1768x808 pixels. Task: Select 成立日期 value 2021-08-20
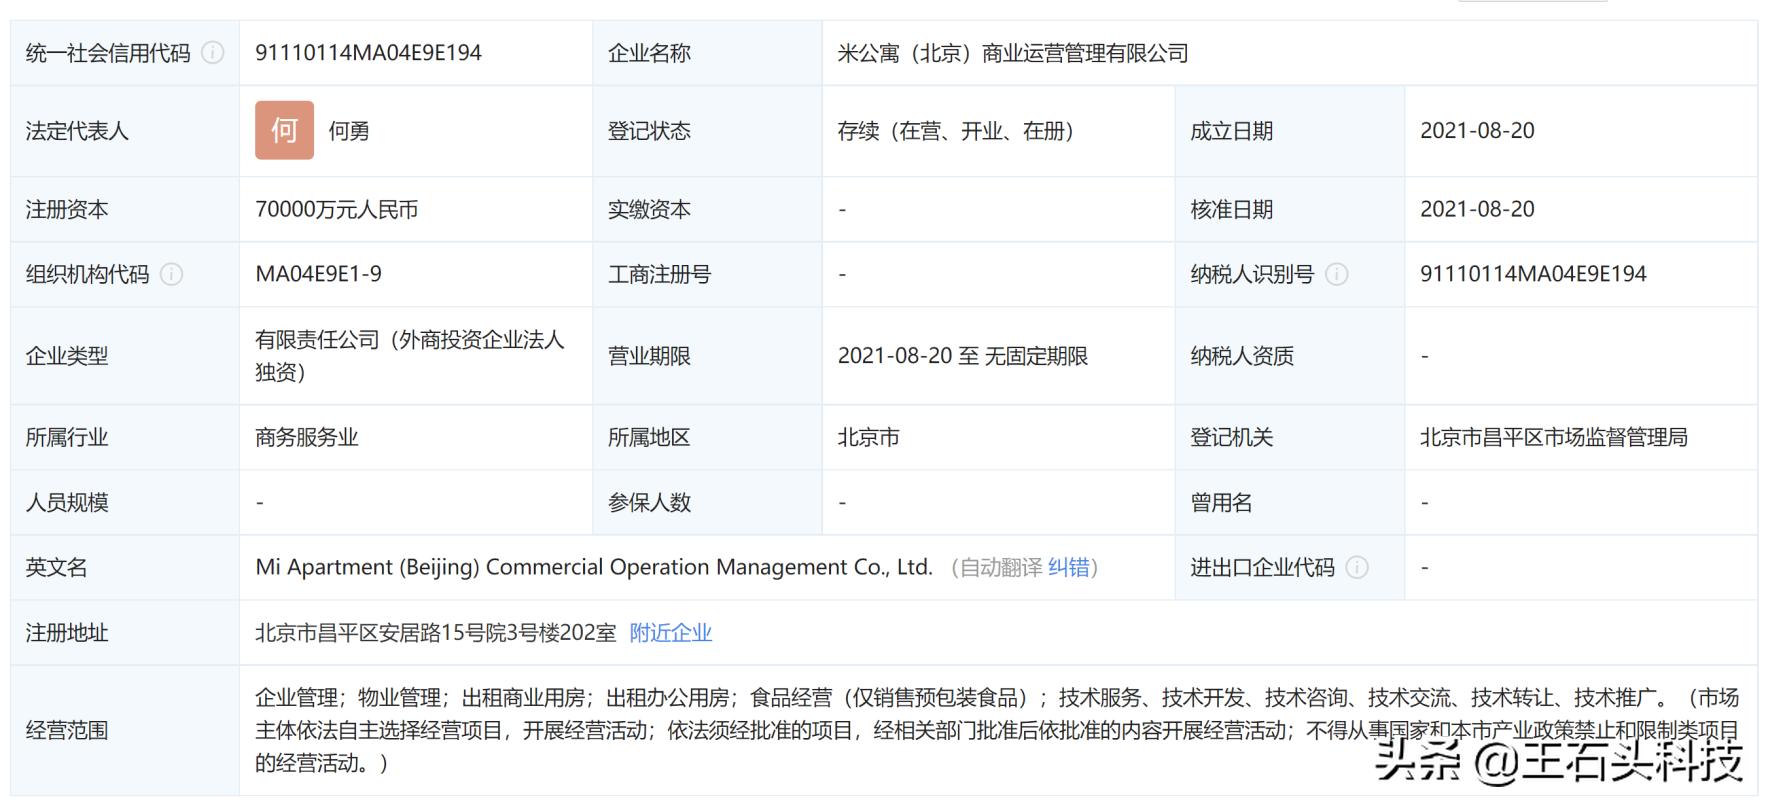[x=1477, y=131]
